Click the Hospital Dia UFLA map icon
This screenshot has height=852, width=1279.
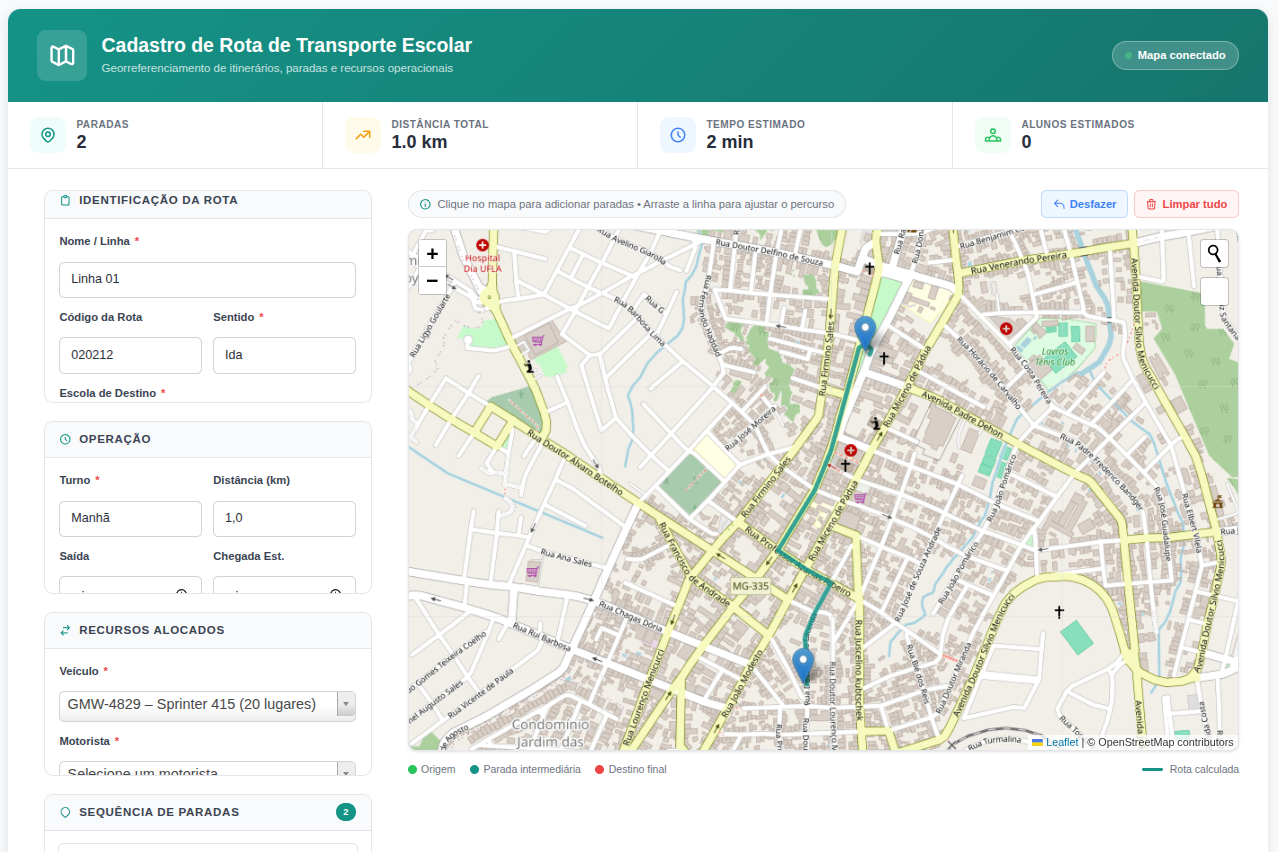point(483,245)
